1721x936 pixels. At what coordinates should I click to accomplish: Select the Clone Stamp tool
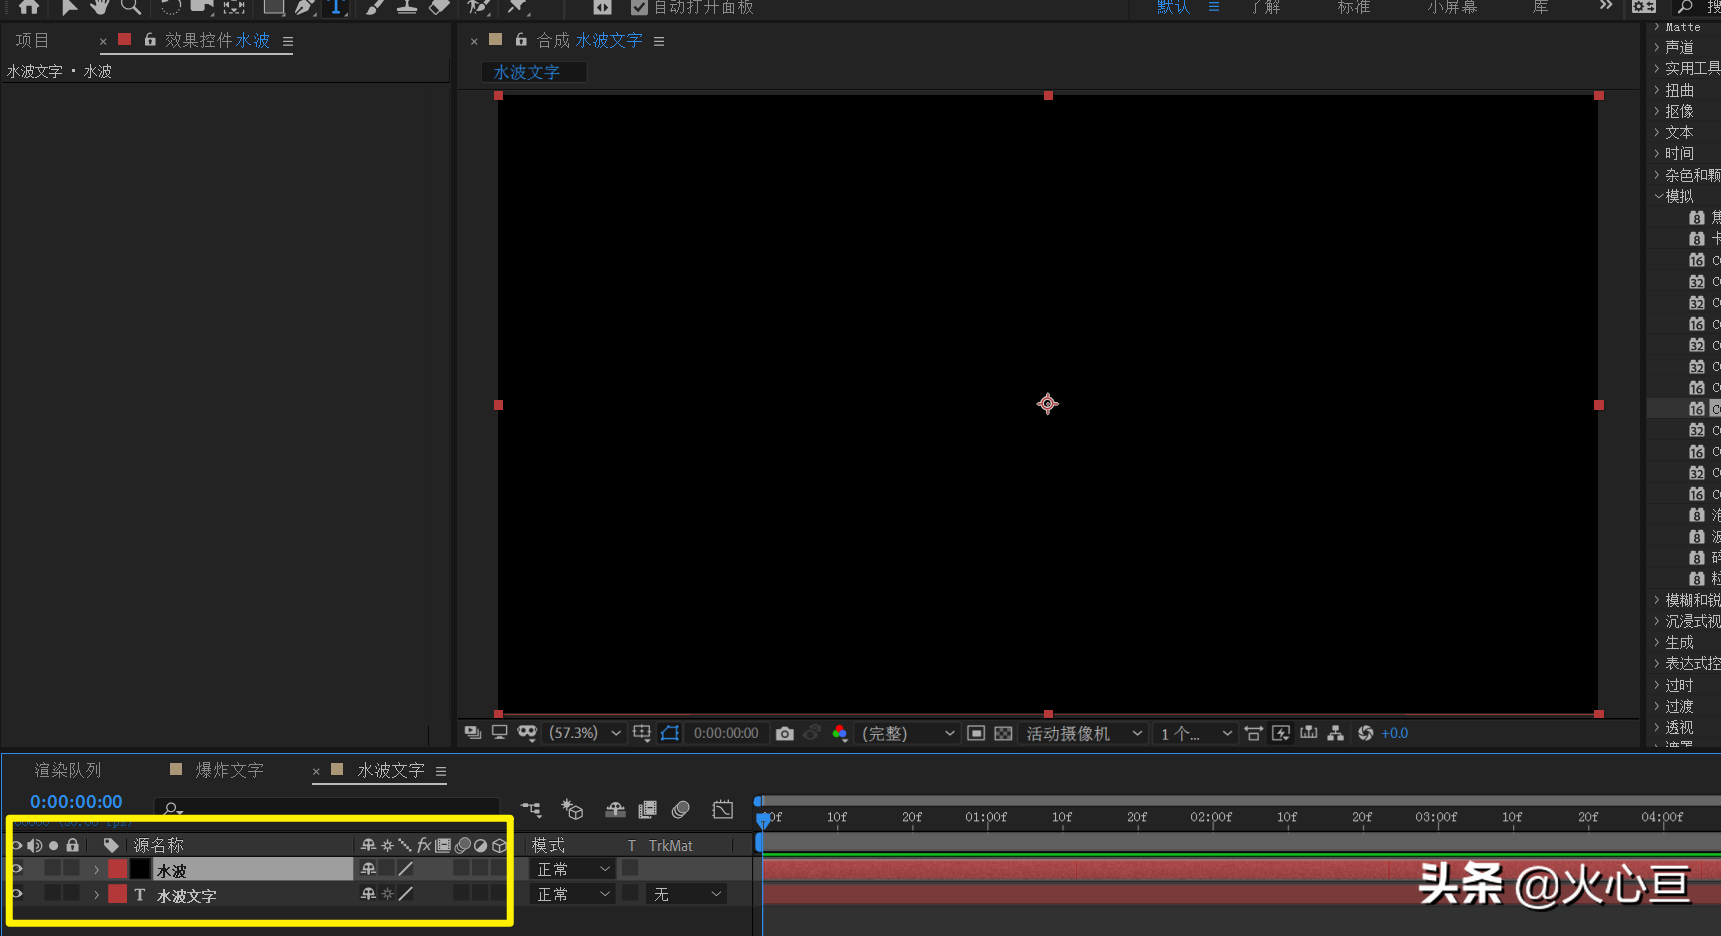[407, 7]
